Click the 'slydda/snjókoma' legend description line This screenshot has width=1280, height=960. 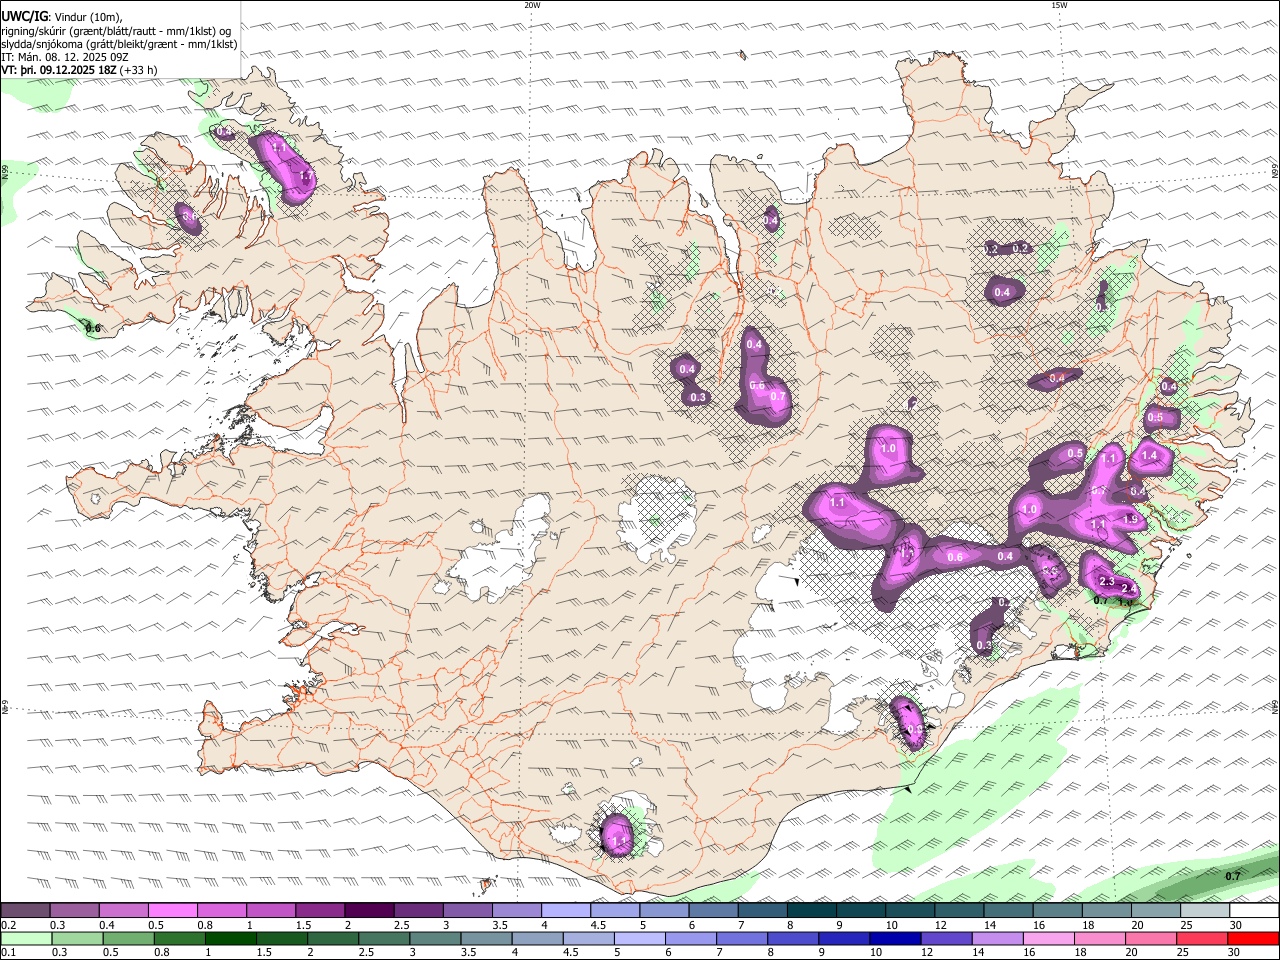pos(119,44)
